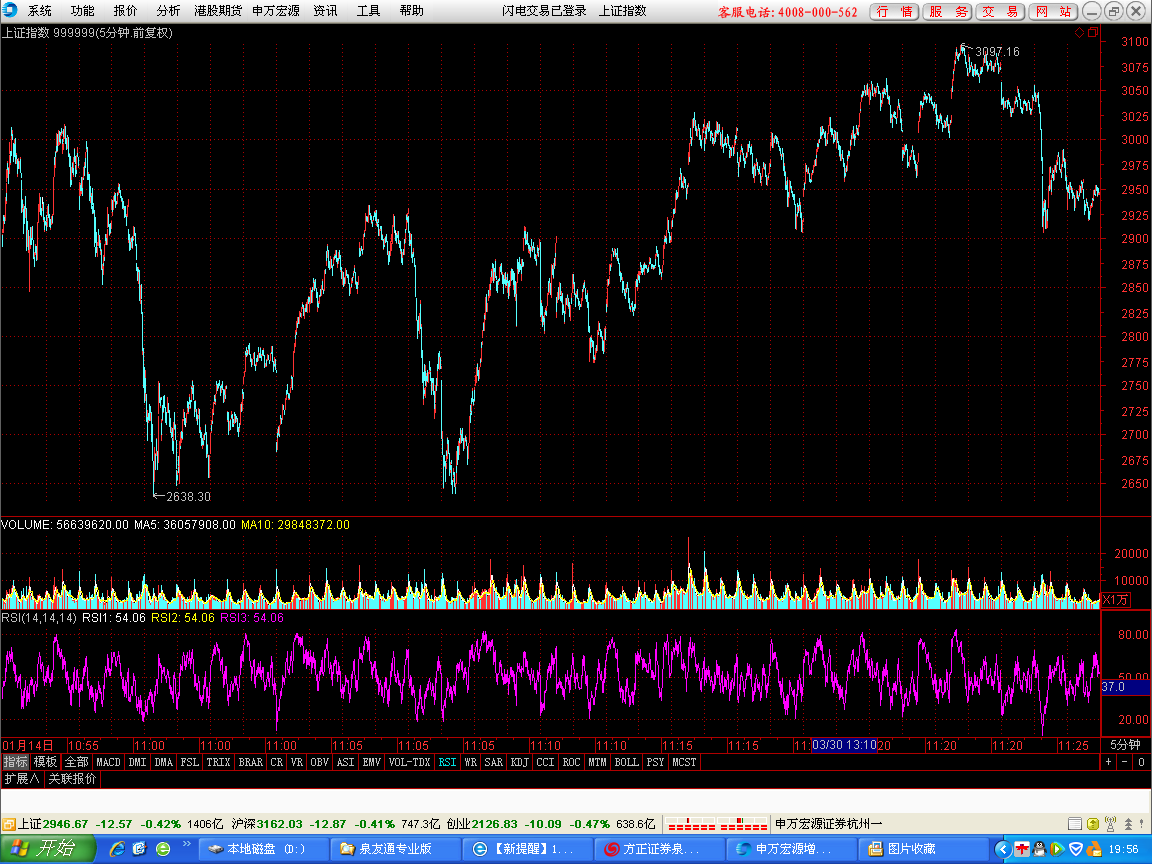
Task: Click the 5分钟 period selector
Action: click(1126, 745)
